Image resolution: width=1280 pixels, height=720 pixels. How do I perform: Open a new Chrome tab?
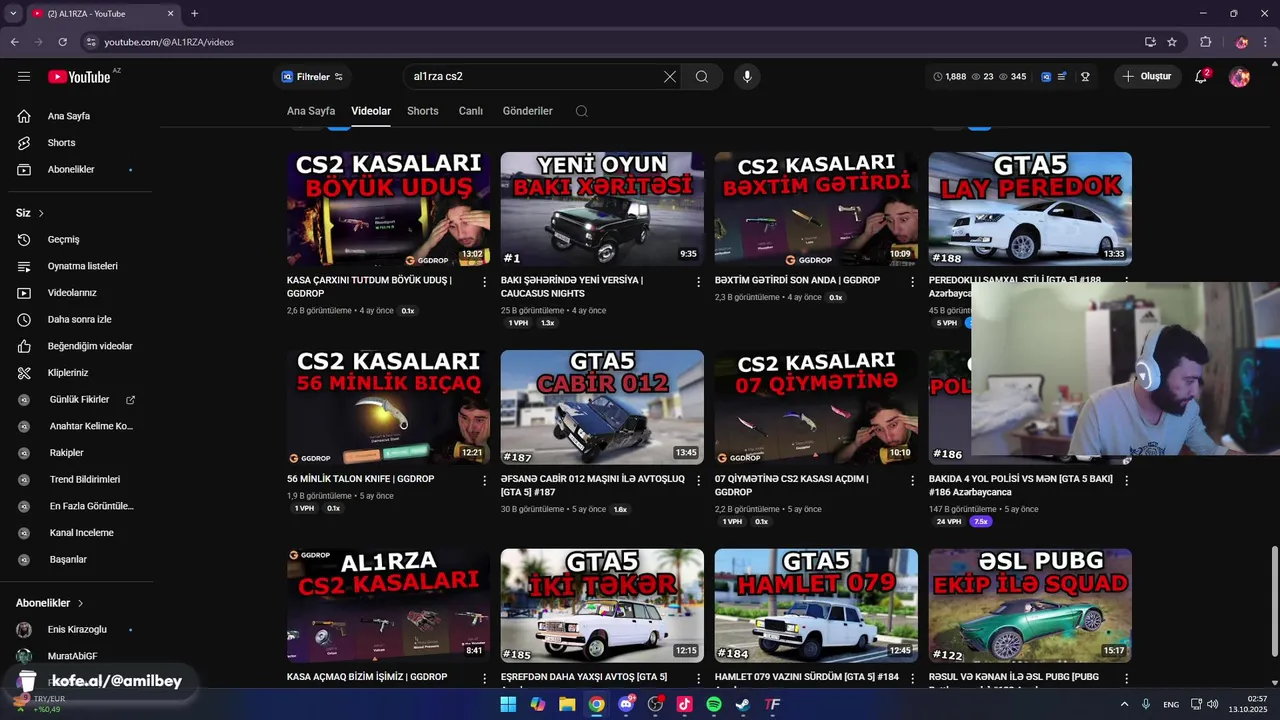(x=194, y=13)
